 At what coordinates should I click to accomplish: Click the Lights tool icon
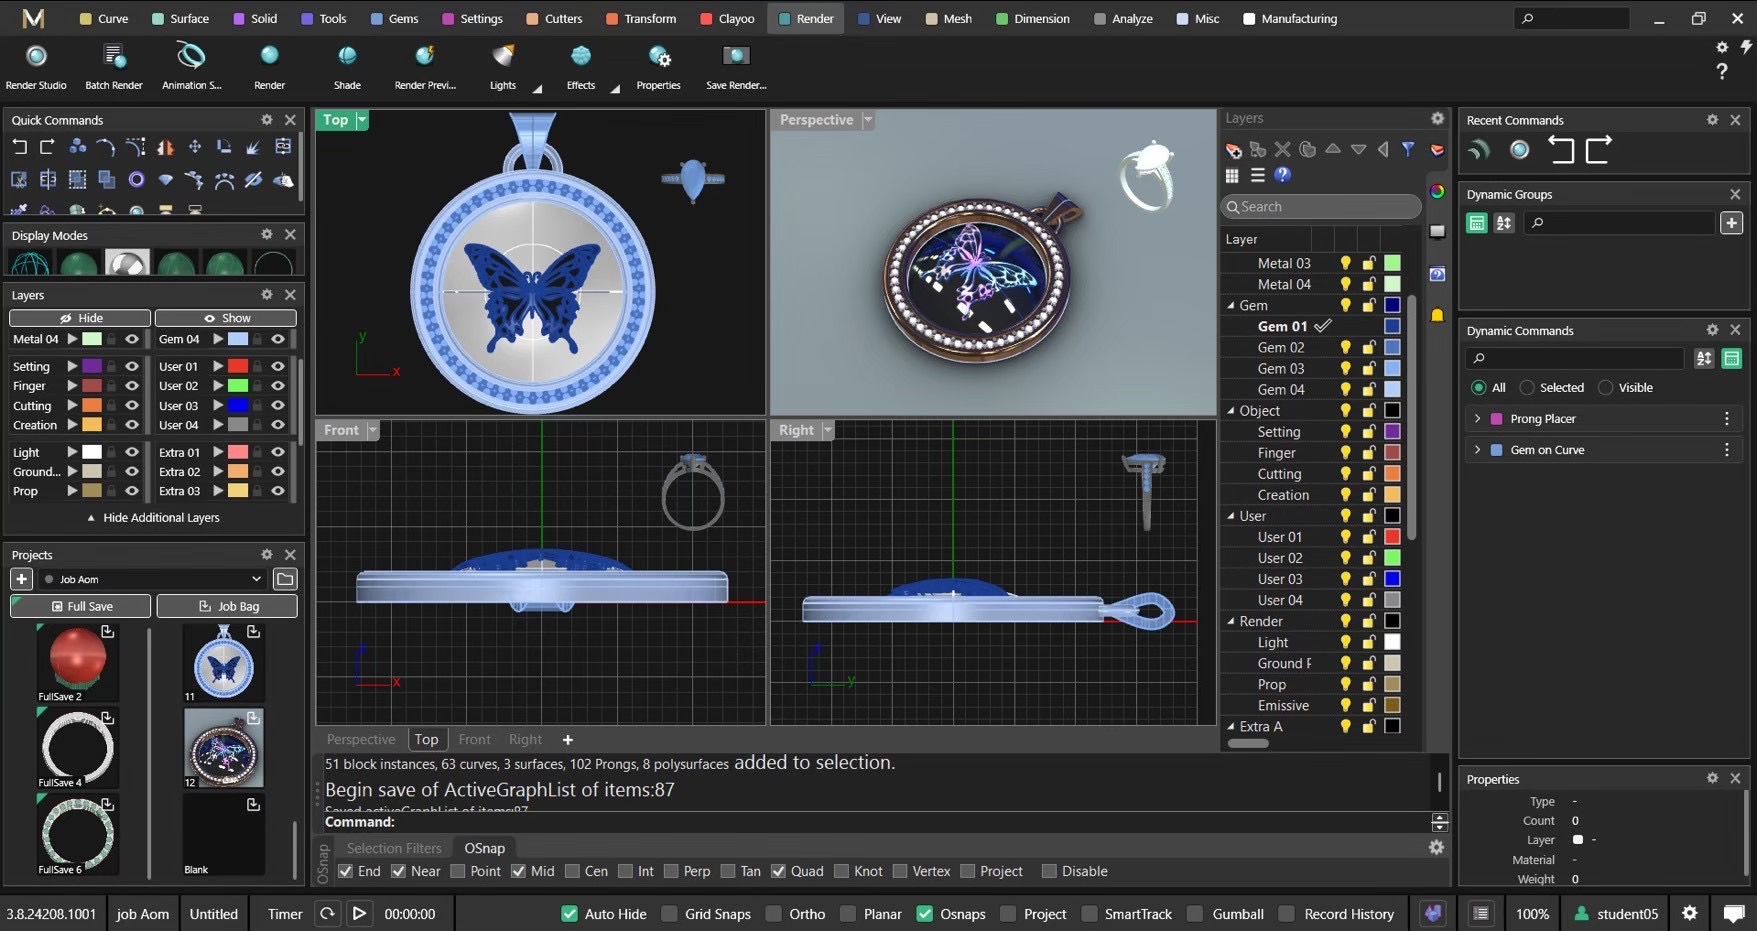(503, 56)
